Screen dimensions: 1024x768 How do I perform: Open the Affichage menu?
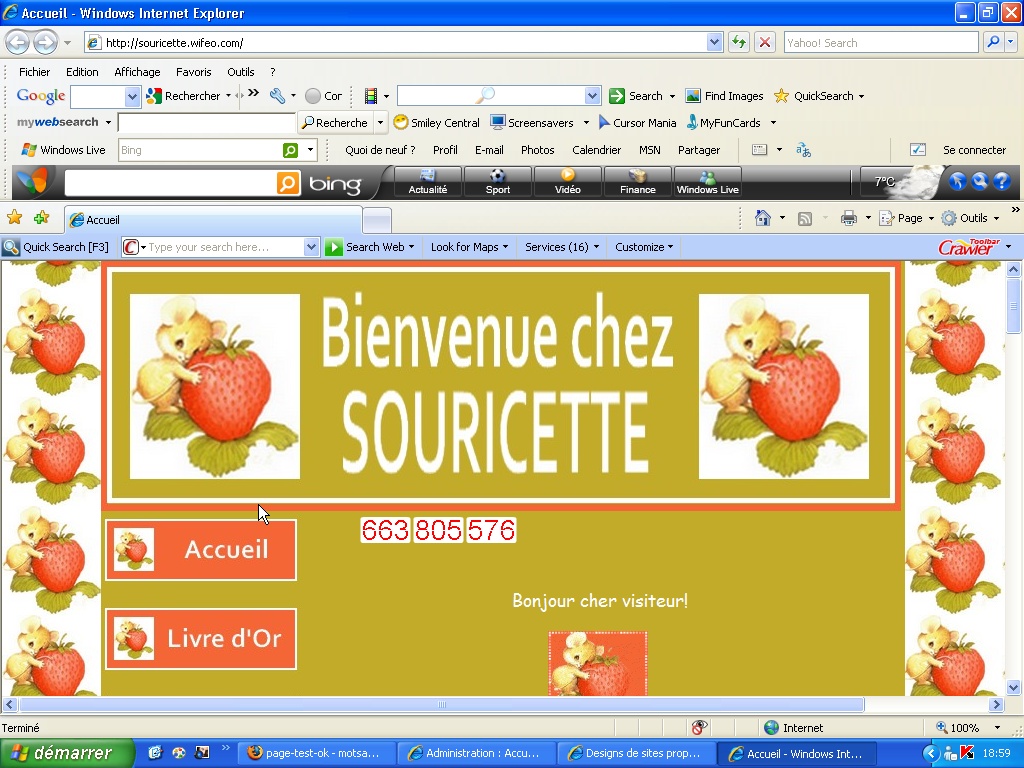click(137, 72)
